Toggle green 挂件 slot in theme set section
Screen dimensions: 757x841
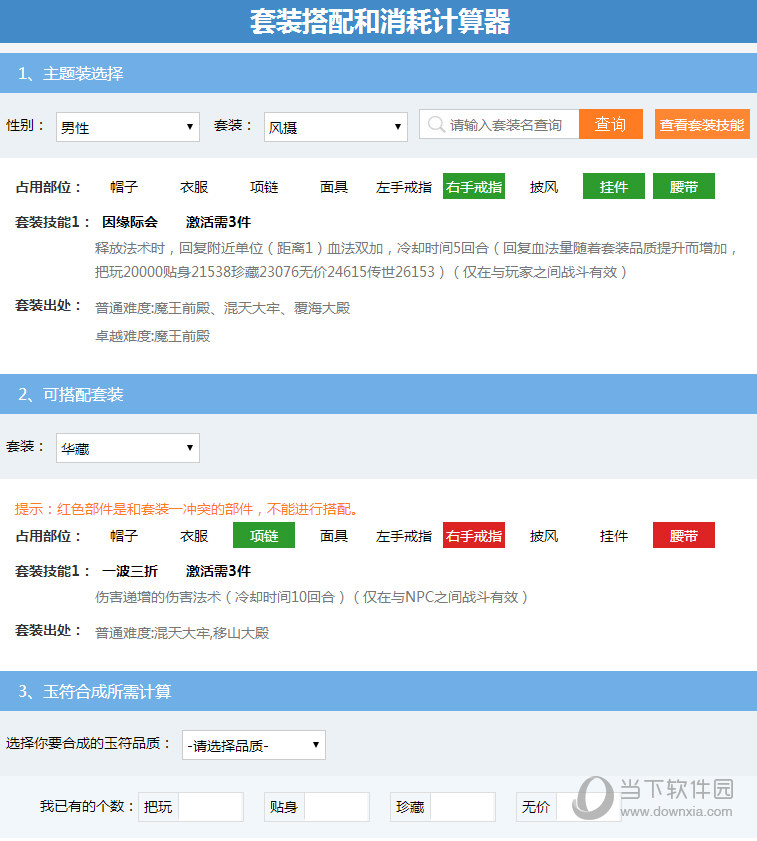[x=614, y=187]
